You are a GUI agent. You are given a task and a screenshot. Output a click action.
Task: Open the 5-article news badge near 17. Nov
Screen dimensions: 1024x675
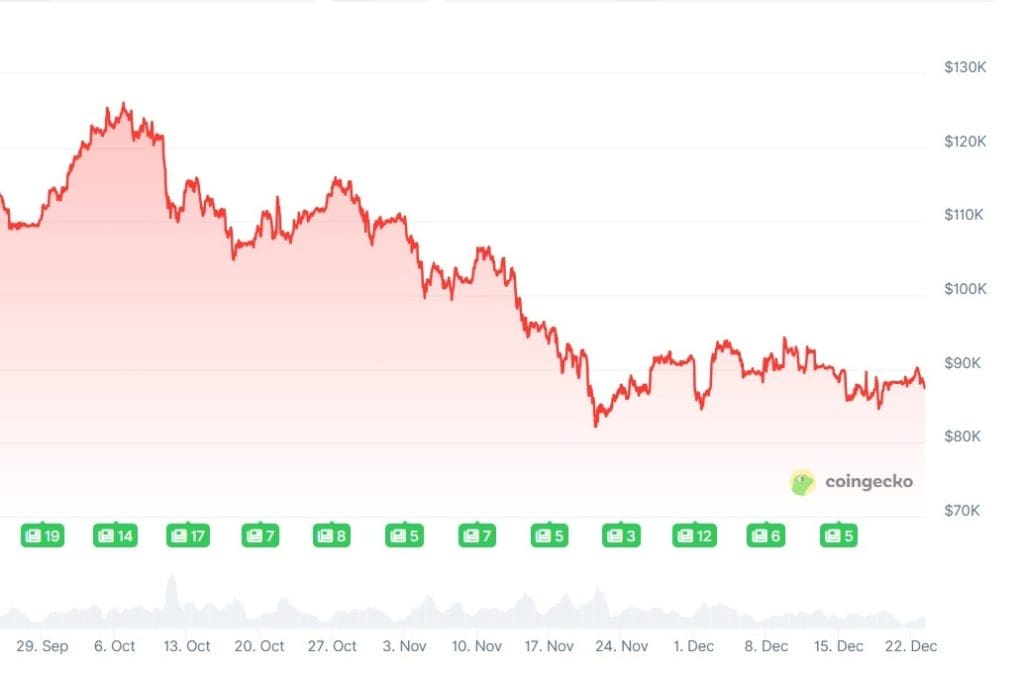pyautogui.click(x=549, y=536)
